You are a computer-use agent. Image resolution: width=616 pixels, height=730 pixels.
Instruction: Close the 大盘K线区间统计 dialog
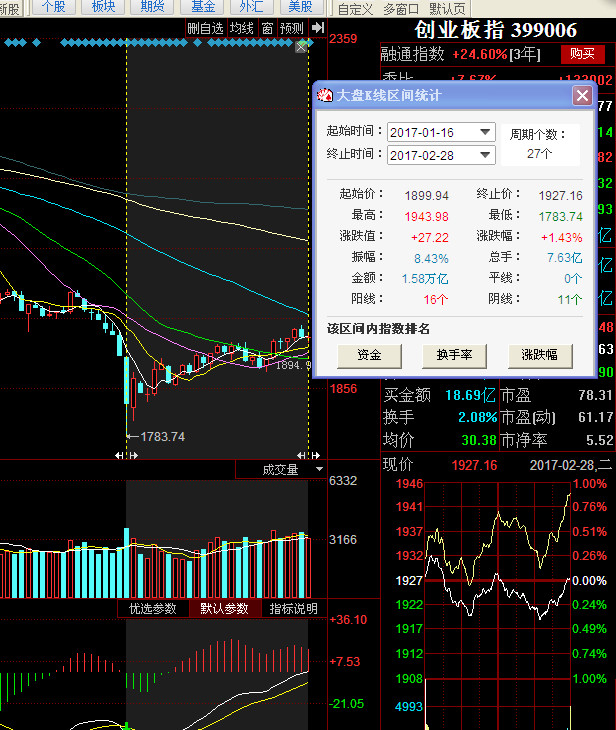coord(582,96)
